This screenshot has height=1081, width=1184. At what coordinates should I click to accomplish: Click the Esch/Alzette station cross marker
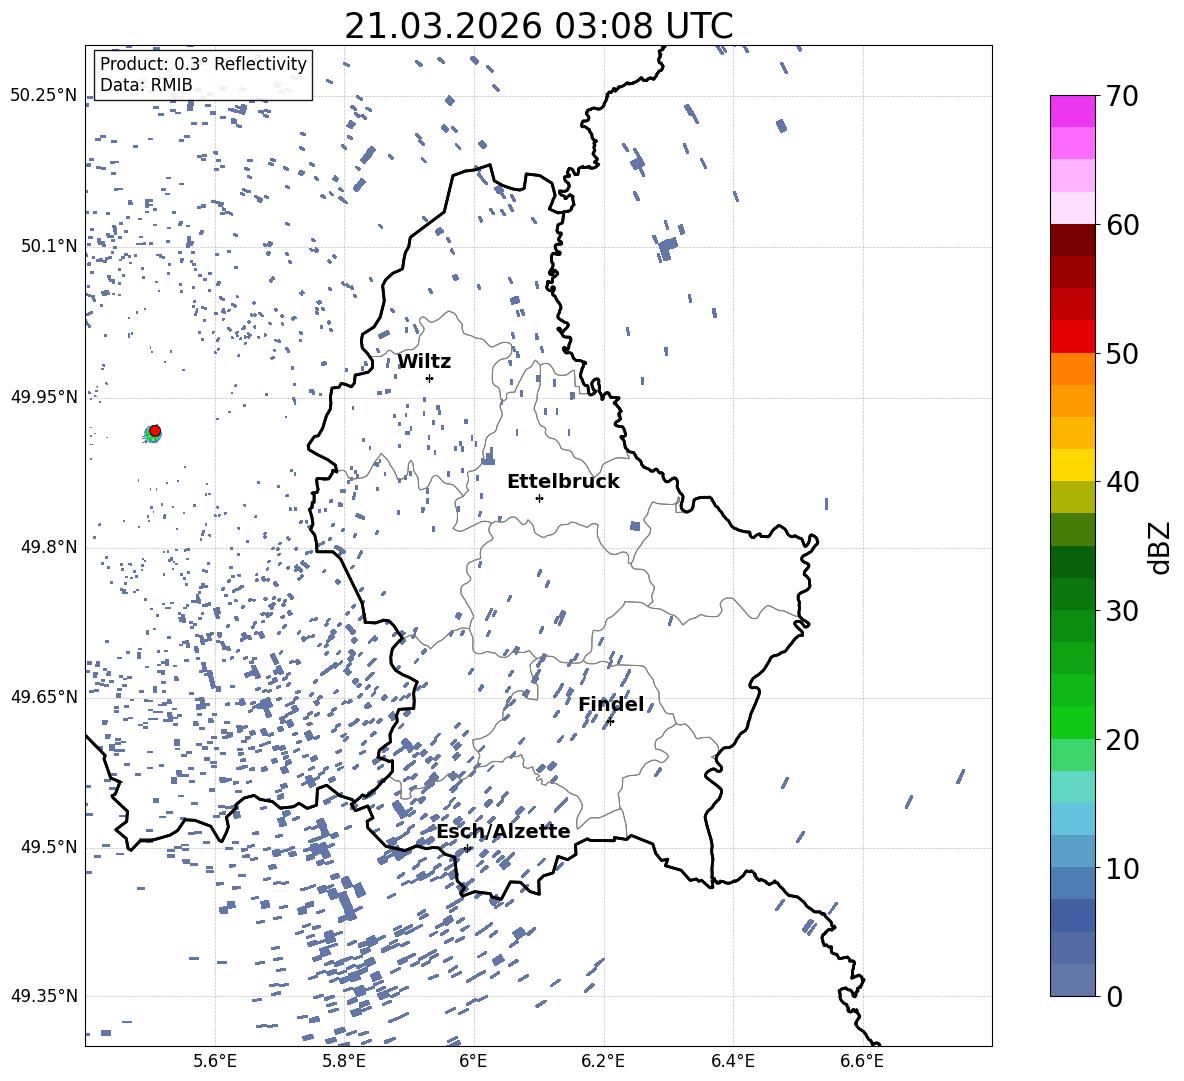click(x=467, y=848)
